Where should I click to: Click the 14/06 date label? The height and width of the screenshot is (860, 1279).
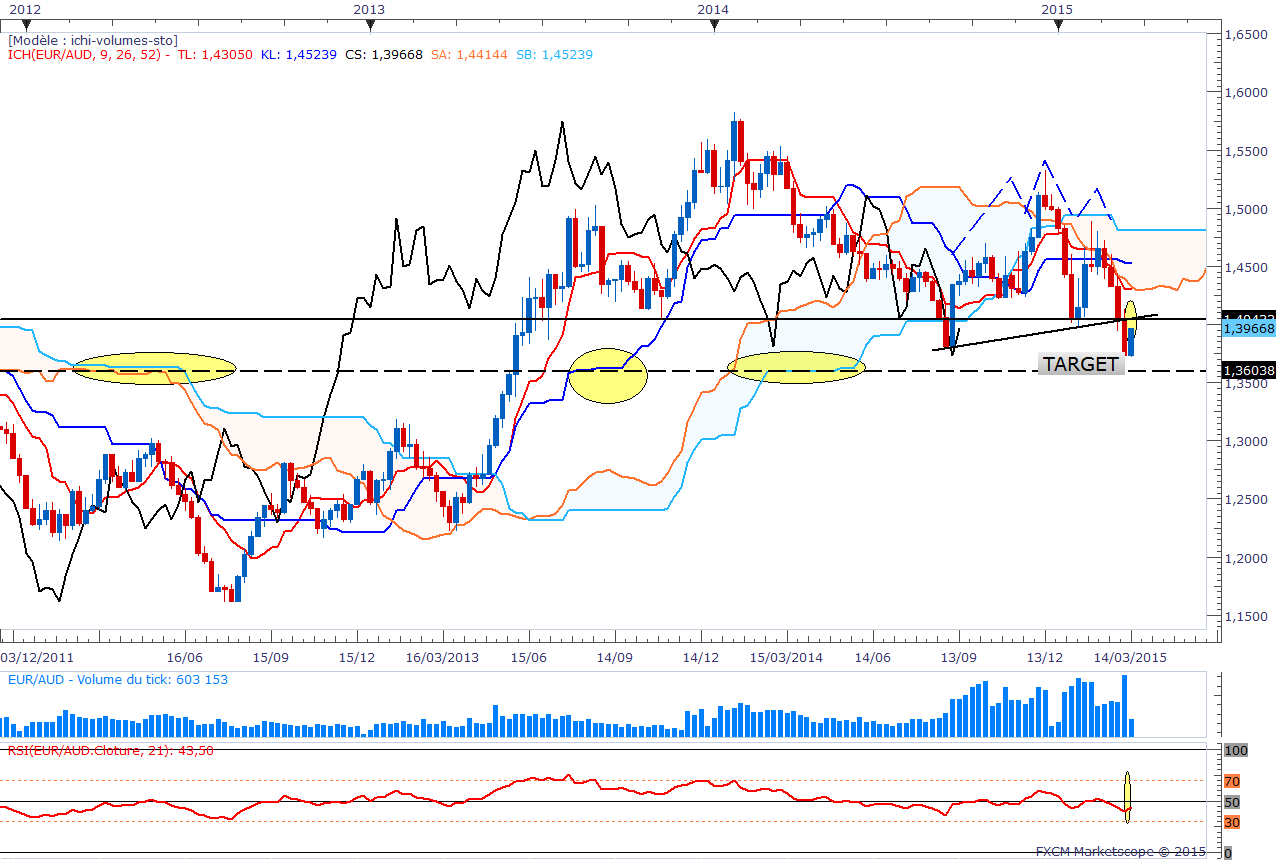(873, 658)
